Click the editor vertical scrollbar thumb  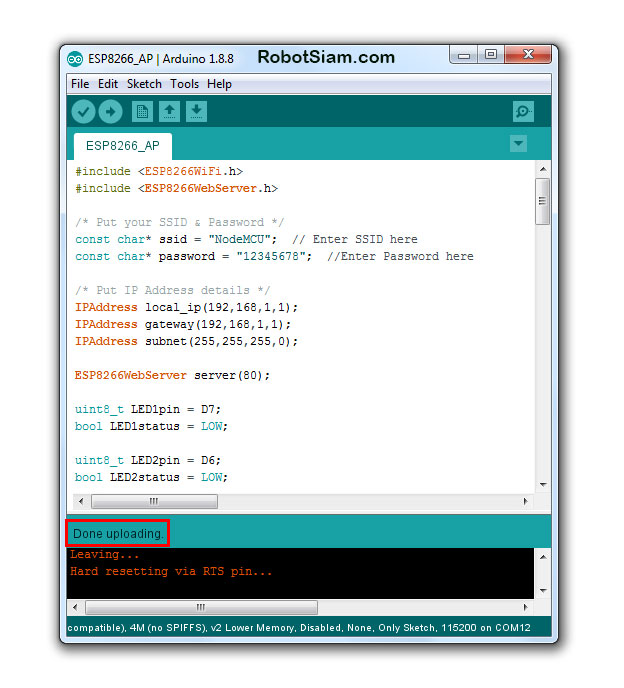point(543,201)
